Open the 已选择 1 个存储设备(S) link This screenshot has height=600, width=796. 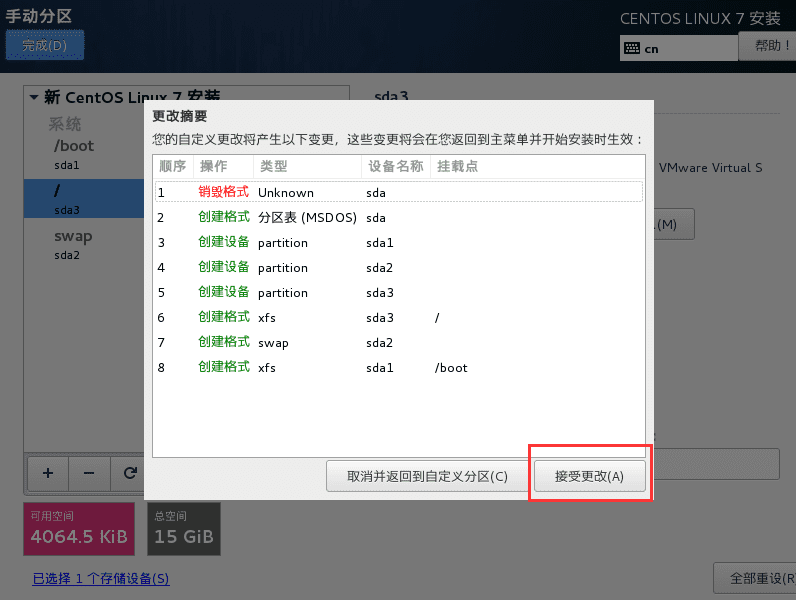(x=101, y=578)
